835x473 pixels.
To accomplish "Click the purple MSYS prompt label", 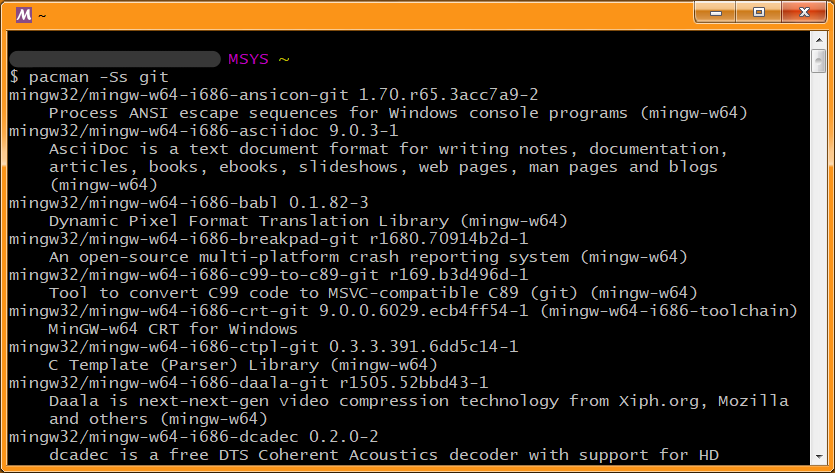I will [248, 59].
